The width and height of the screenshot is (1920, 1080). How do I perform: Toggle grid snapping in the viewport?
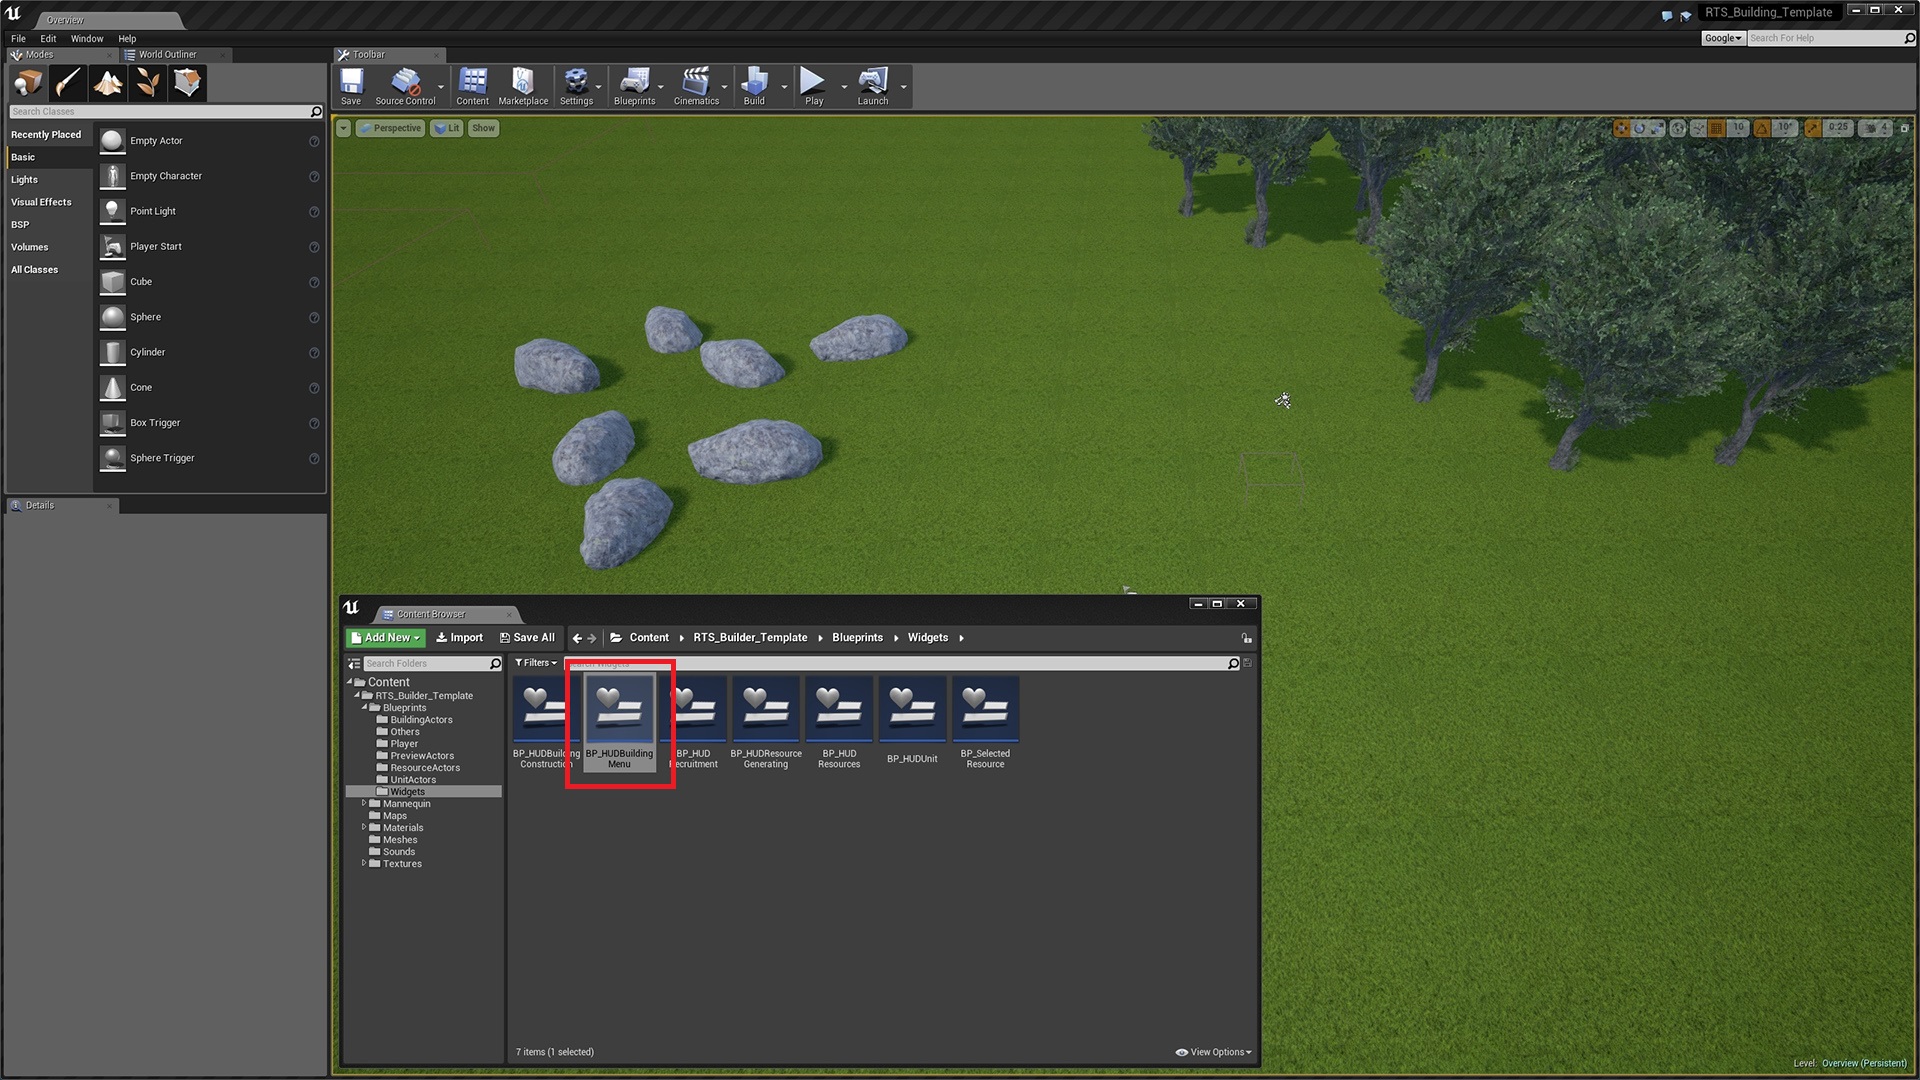(x=1717, y=128)
